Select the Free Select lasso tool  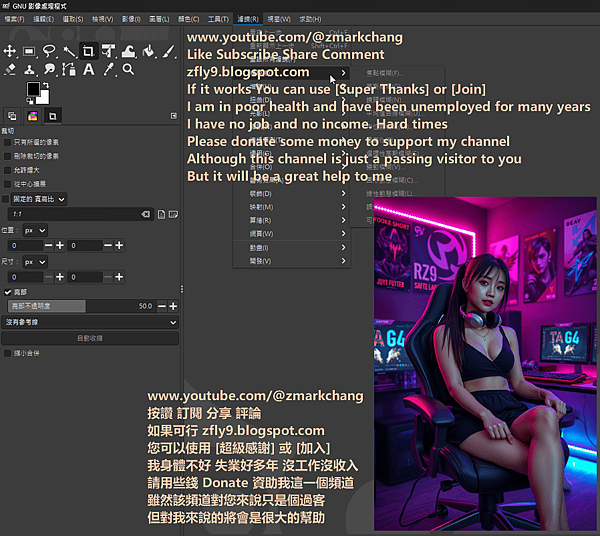click(49, 51)
